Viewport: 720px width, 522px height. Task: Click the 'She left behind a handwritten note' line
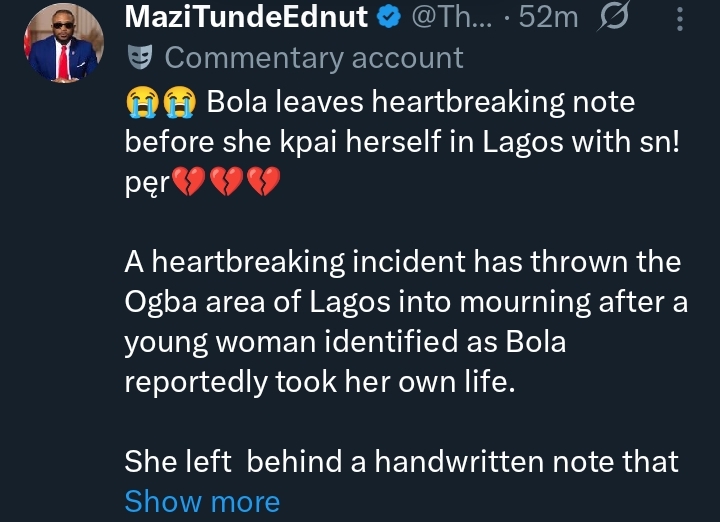(x=402, y=461)
